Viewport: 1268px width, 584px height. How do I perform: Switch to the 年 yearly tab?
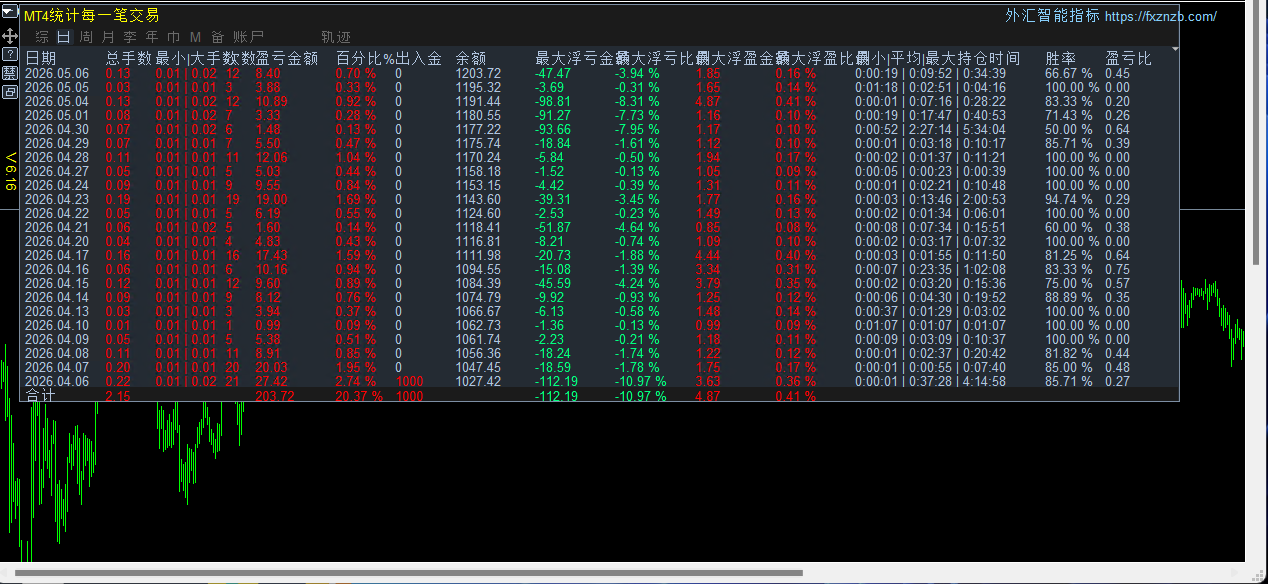(x=152, y=37)
